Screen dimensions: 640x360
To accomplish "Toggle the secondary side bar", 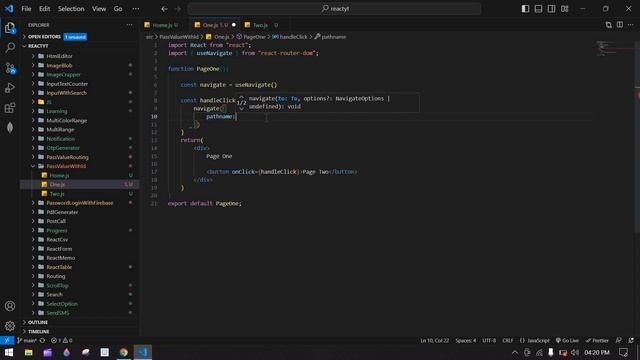I will (551, 9).
